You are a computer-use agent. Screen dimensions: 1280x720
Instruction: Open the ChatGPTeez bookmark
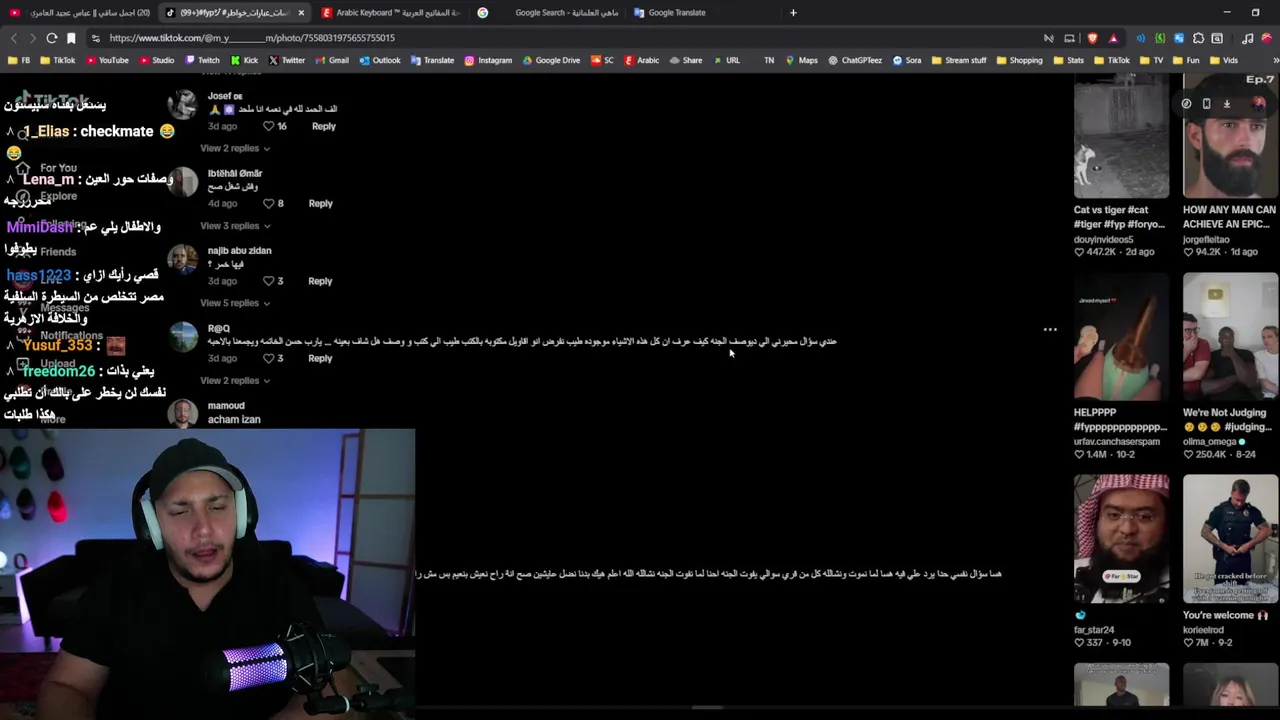854,60
